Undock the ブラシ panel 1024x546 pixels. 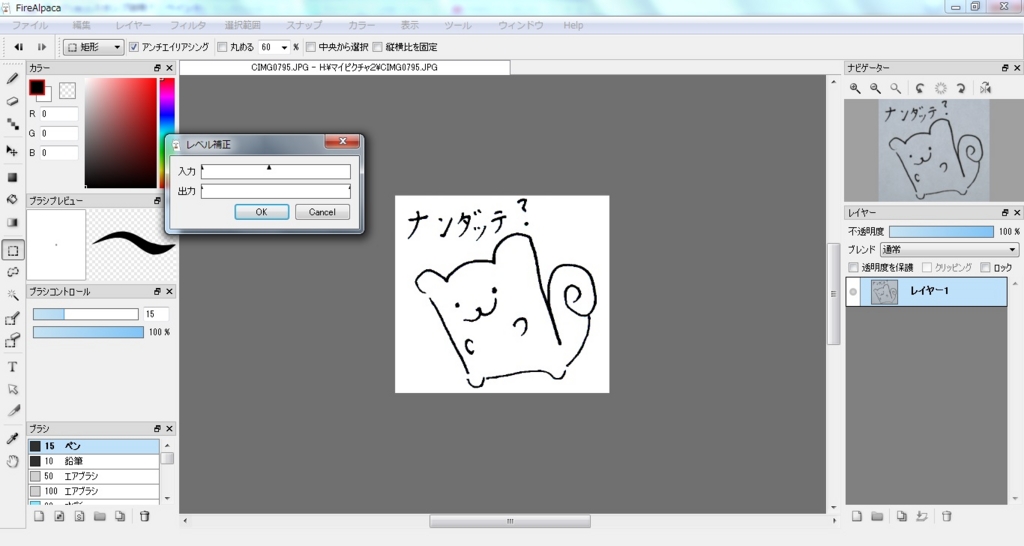(x=157, y=428)
